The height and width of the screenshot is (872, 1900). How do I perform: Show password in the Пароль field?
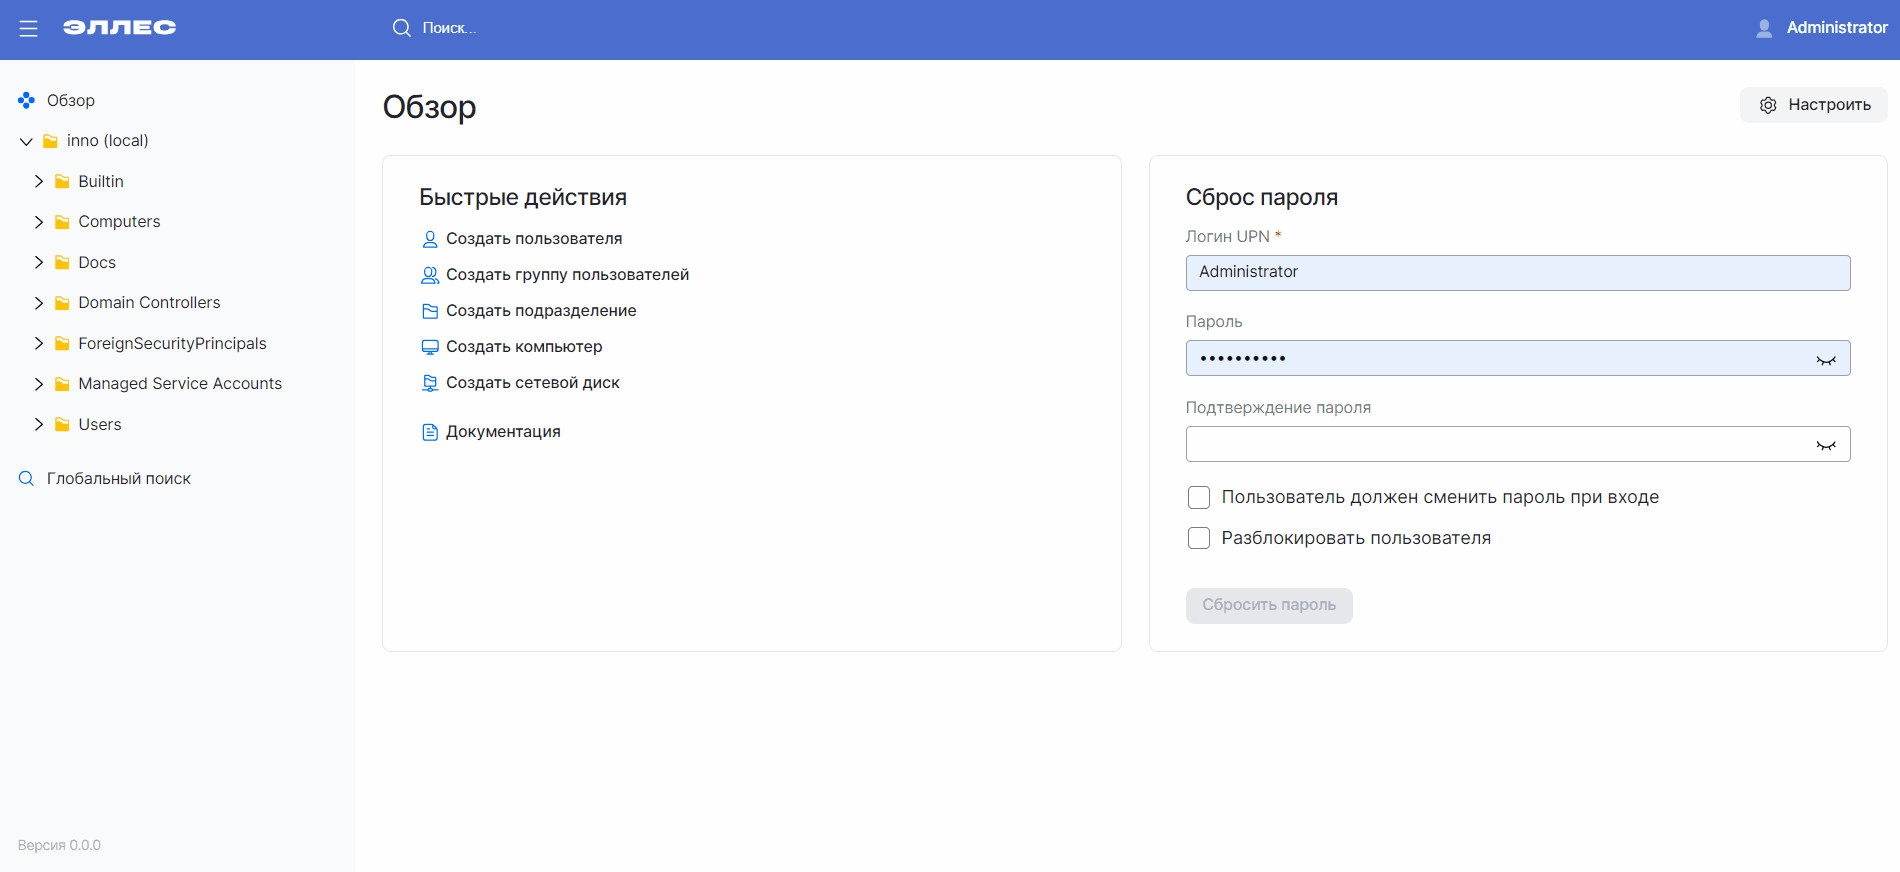tap(1825, 359)
